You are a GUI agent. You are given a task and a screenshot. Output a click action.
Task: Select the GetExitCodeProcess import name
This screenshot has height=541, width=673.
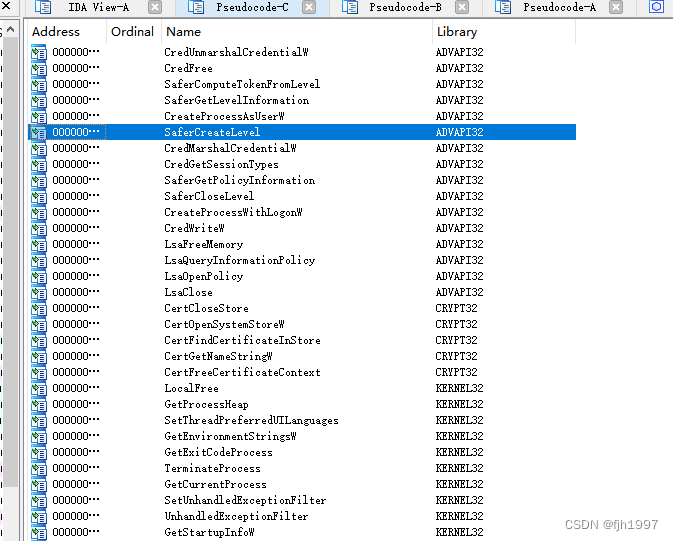click(218, 452)
